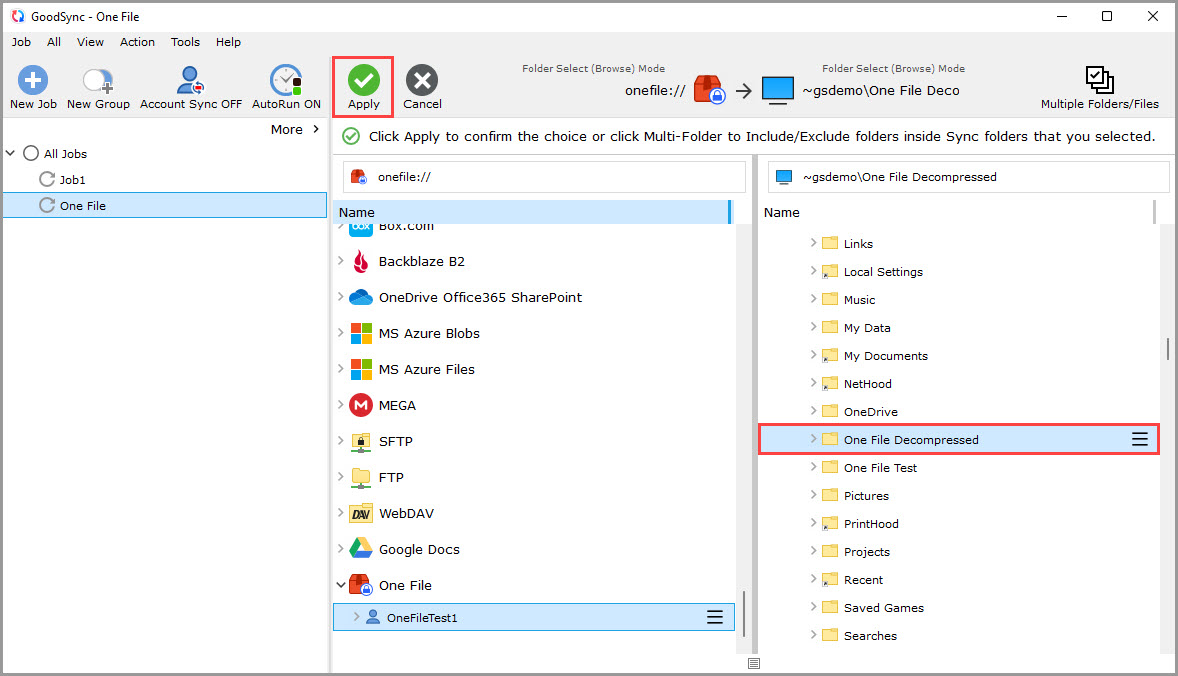Select the NetHood folder
This screenshot has height=676, width=1178.
pyautogui.click(x=867, y=384)
